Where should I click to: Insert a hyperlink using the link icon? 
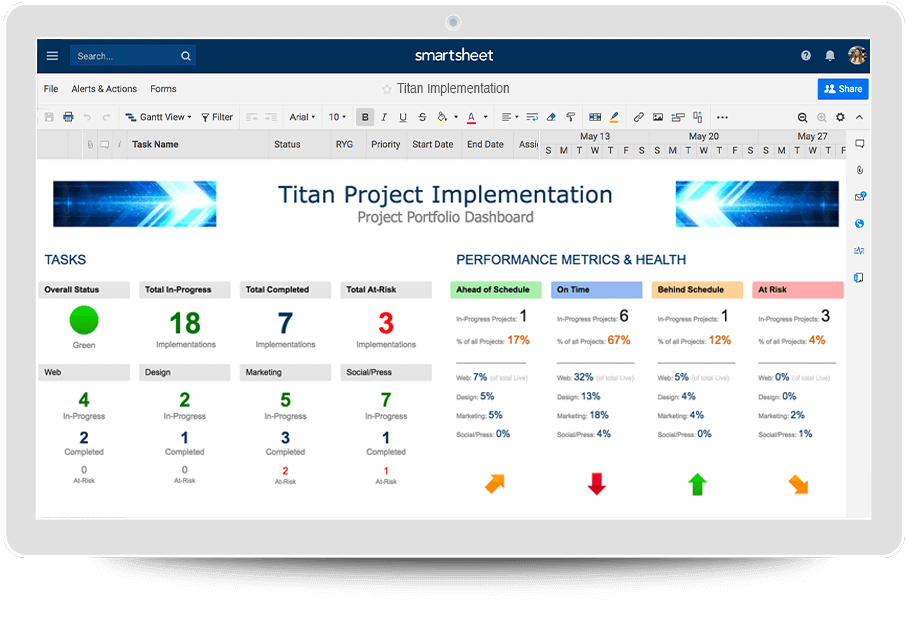point(639,117)
